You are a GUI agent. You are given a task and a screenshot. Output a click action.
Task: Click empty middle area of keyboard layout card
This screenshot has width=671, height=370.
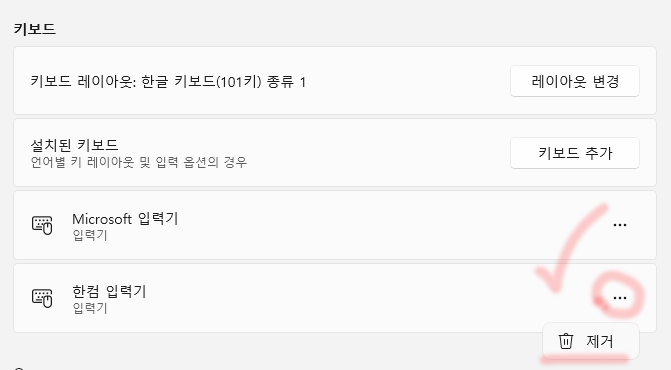coord(407,81)
